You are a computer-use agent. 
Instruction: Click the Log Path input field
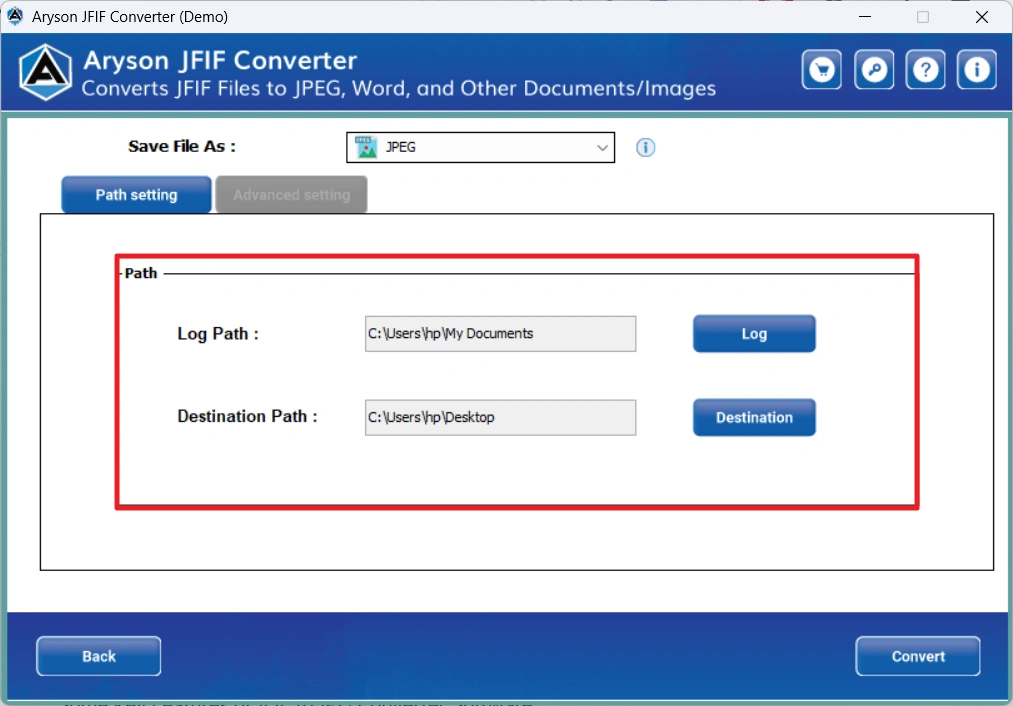click(x=500, y=333)
